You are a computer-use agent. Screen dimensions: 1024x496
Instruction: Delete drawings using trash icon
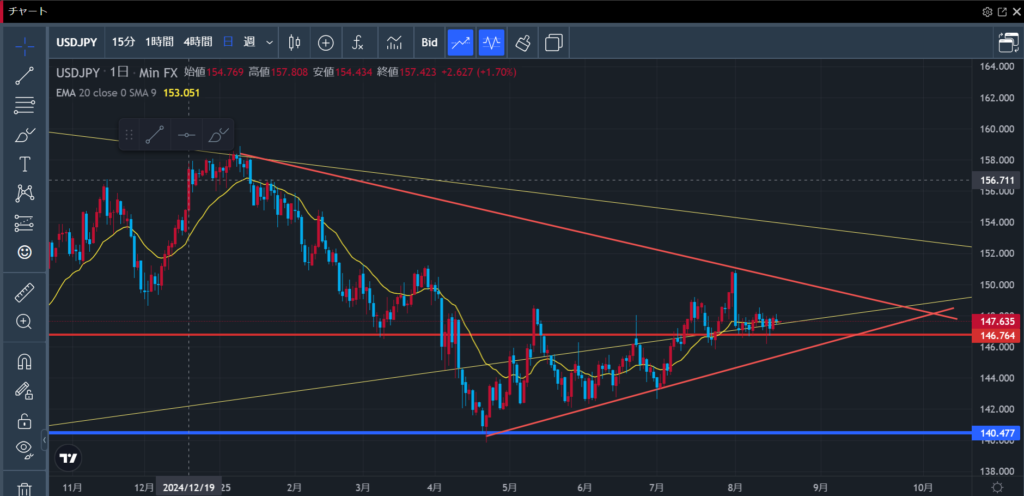[x=25, y=488]
